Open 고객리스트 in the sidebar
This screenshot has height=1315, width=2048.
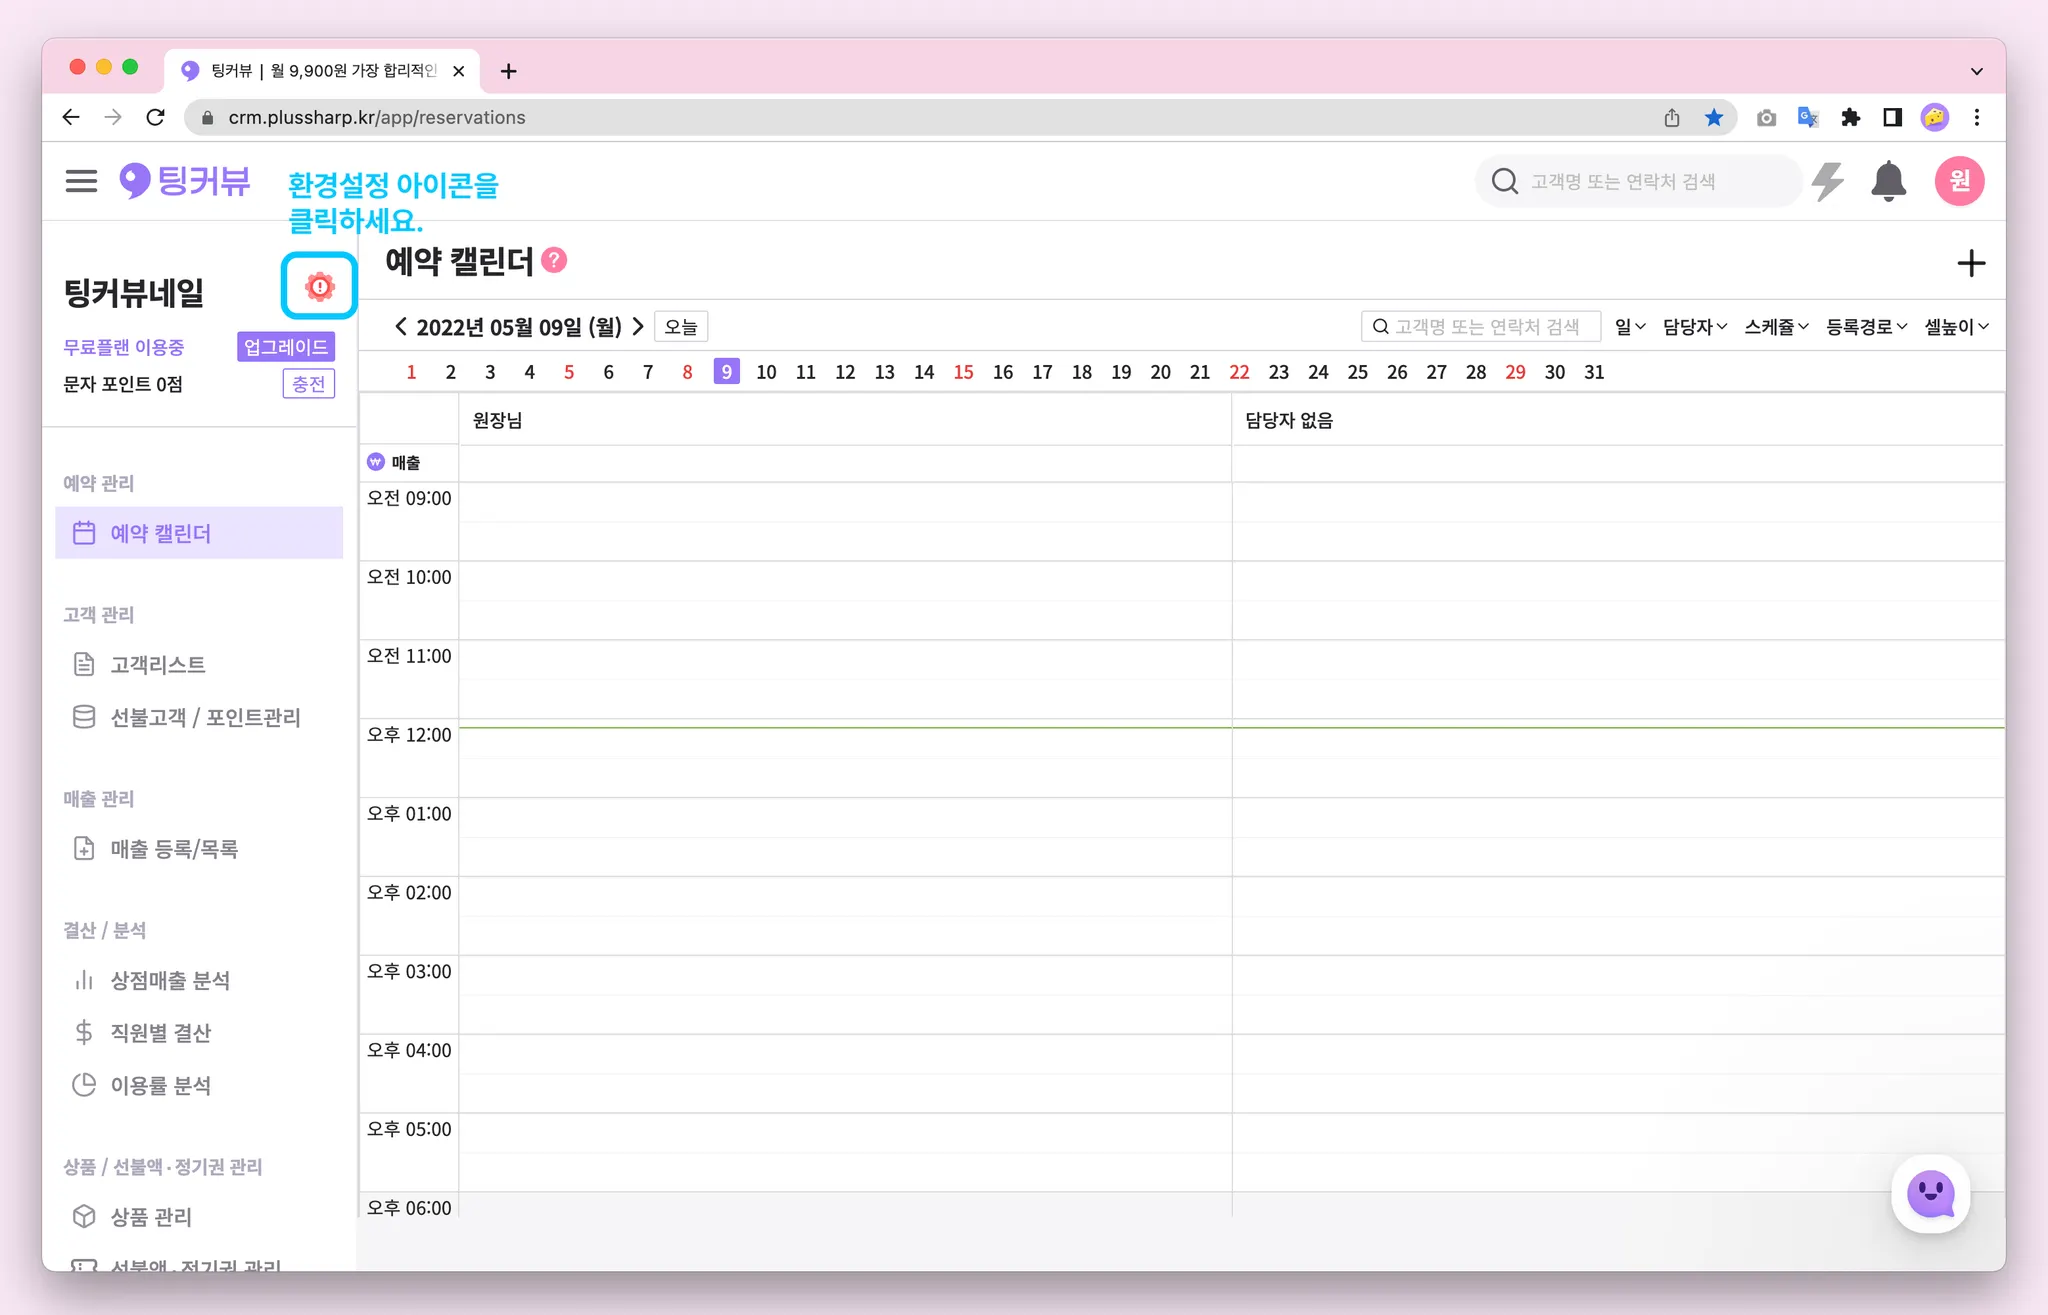point(158,665)
